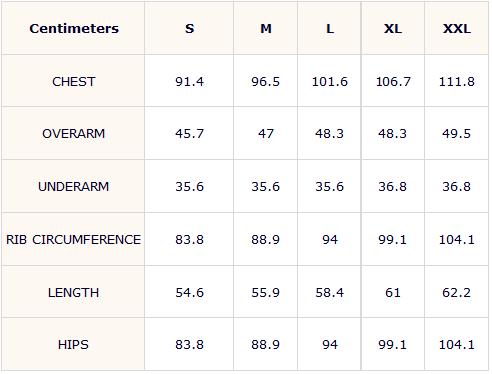Viewport: 492px width, 374px height.
Task: Select the XL size column header
Action: coord(393,29)
